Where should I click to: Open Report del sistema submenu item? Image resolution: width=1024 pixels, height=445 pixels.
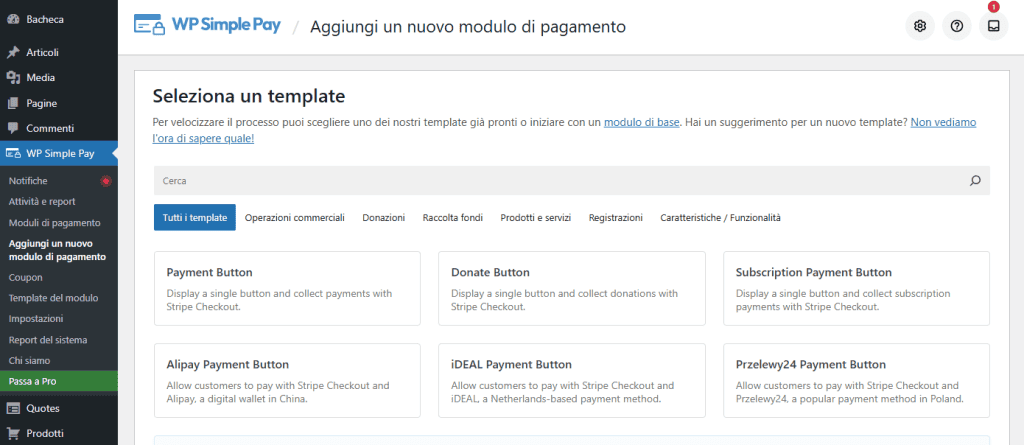pos(48,340)
